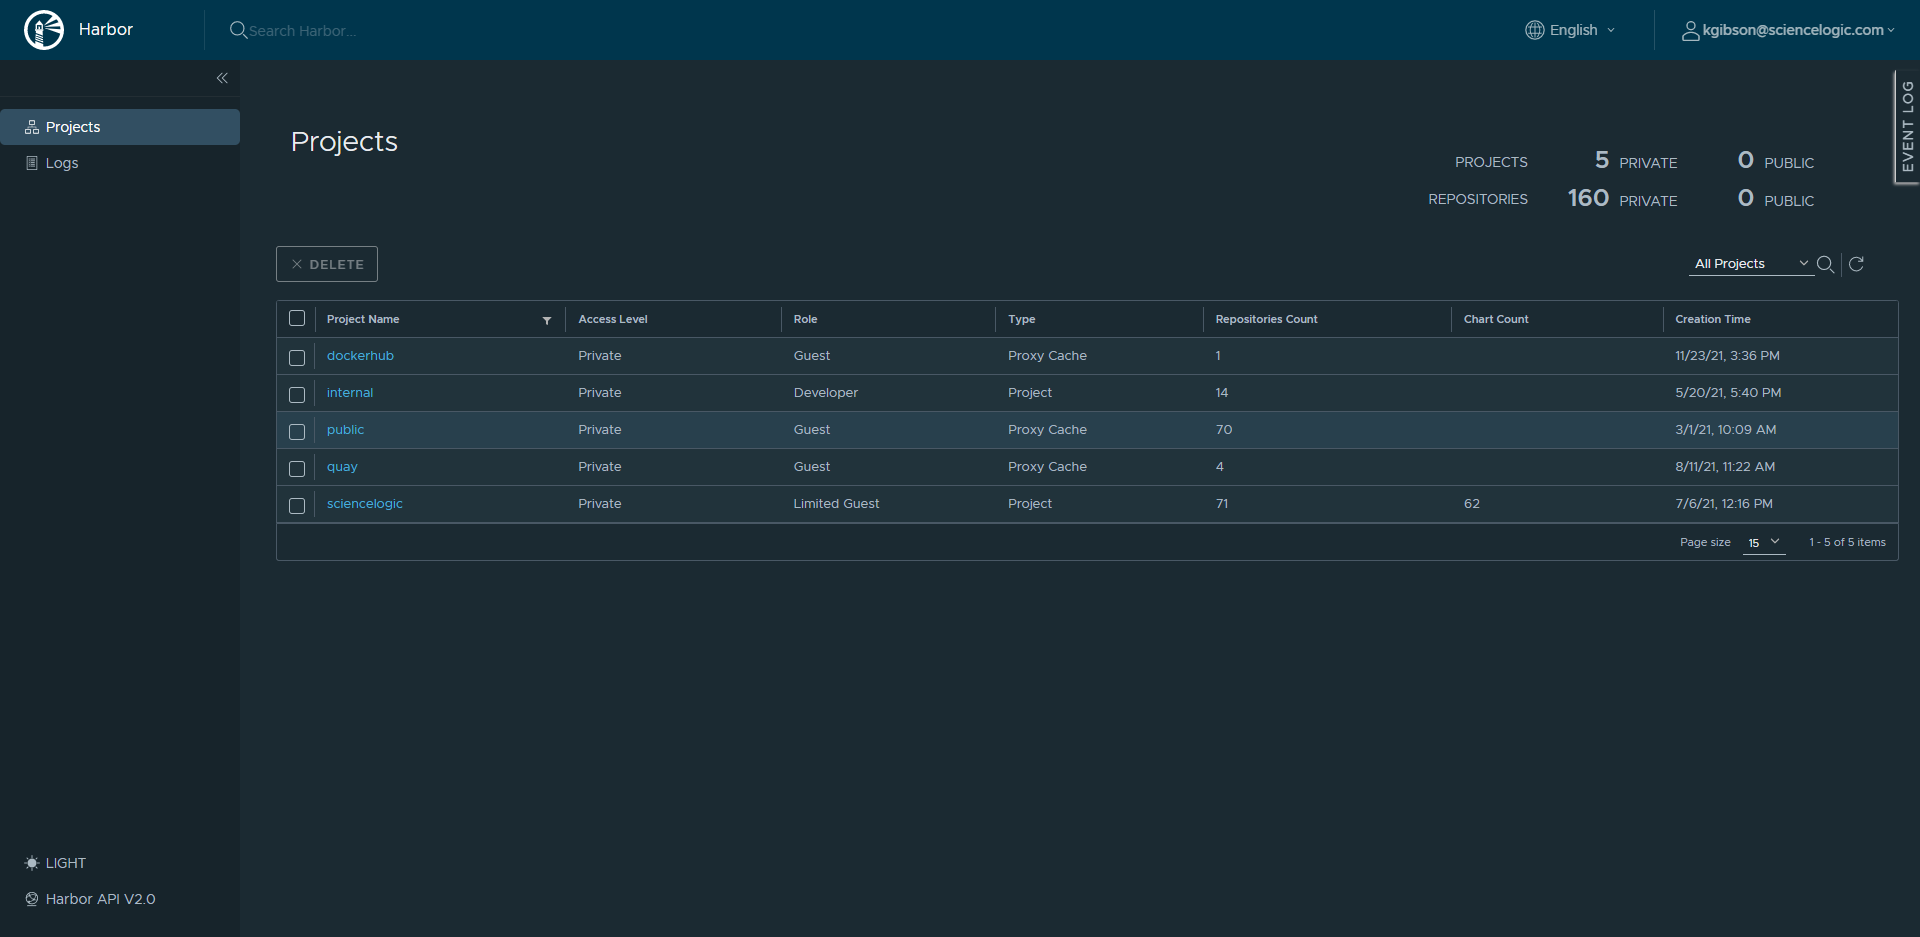This screenshot has height=937, width=1920.
Task: Click the Harbor lighthouse logo
Action: (44, 30)
